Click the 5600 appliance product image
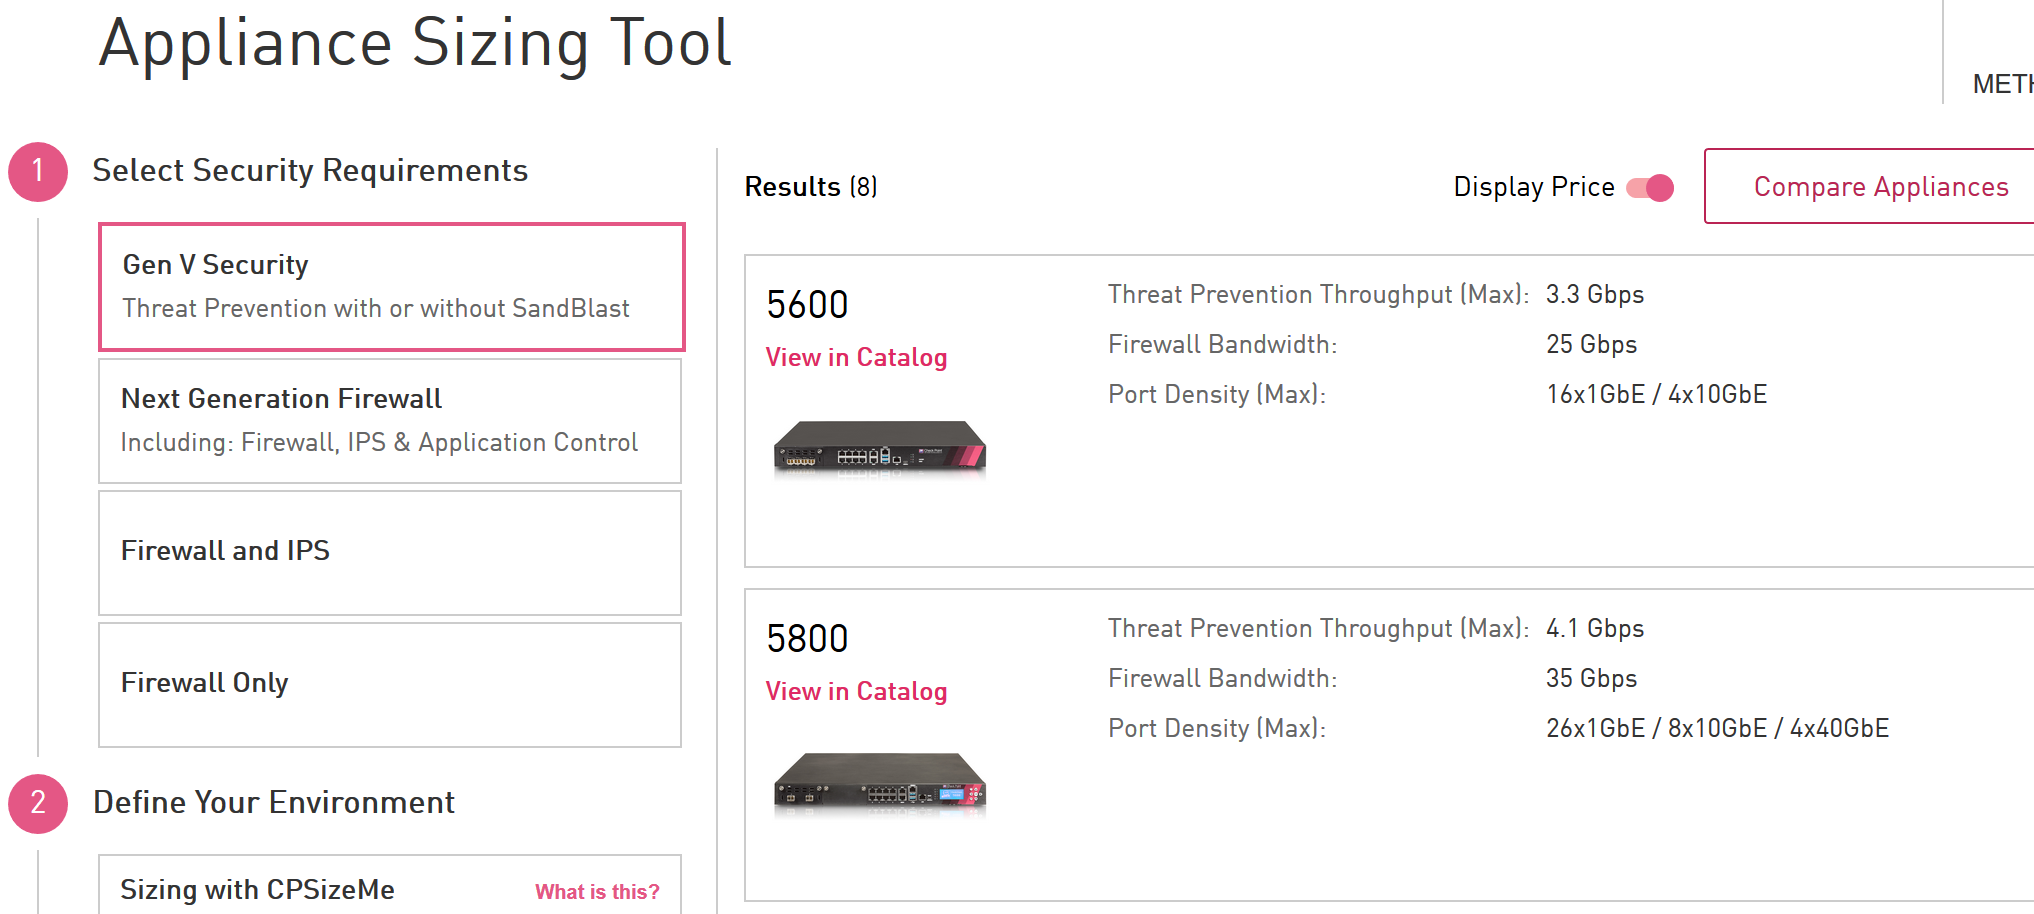2034x914 pixels. click(x=879, y=448)
